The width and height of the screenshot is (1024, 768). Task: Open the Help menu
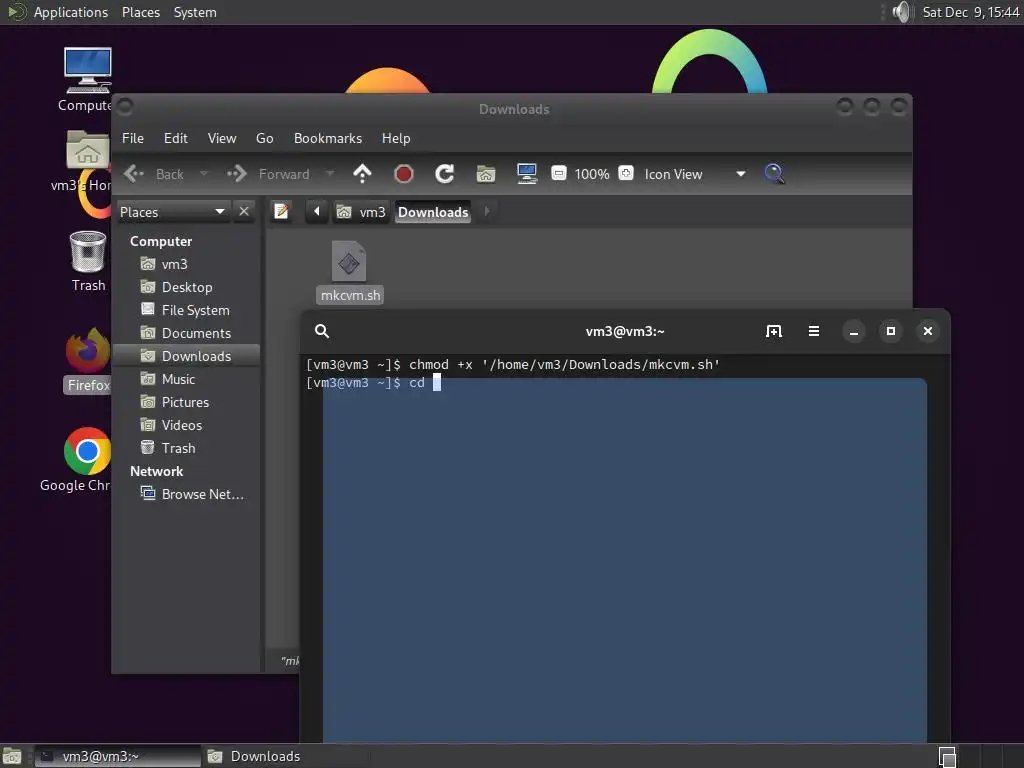[396, 138]
